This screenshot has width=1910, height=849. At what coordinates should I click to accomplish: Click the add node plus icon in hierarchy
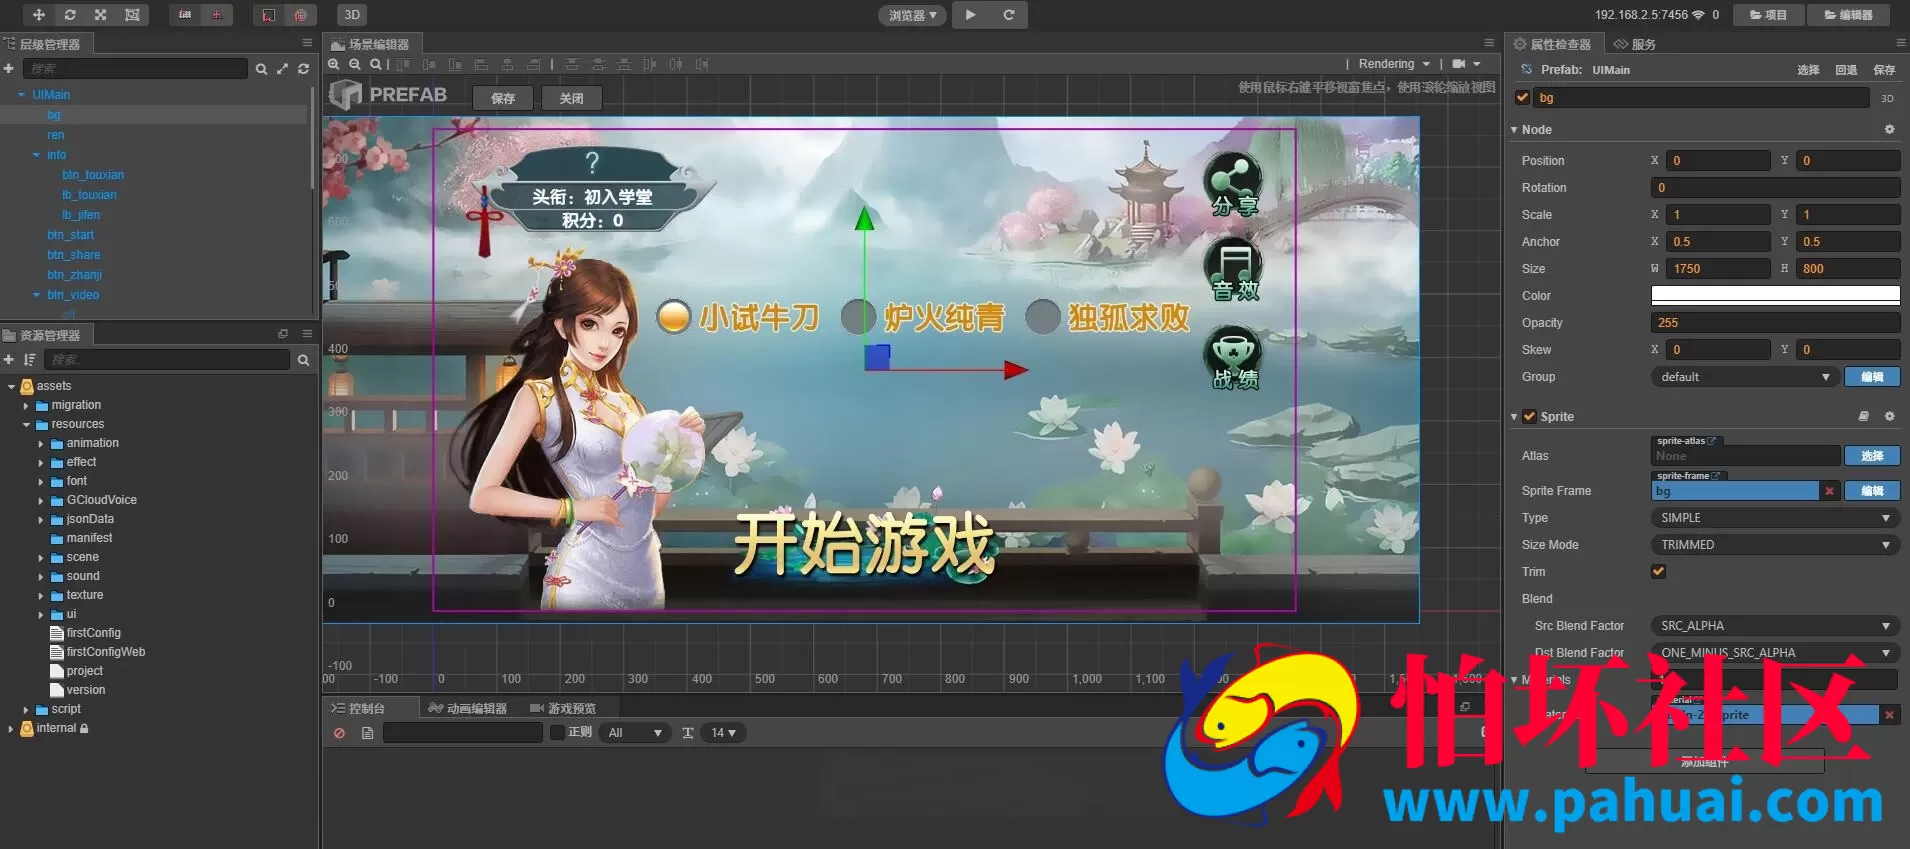coord(9,68)
